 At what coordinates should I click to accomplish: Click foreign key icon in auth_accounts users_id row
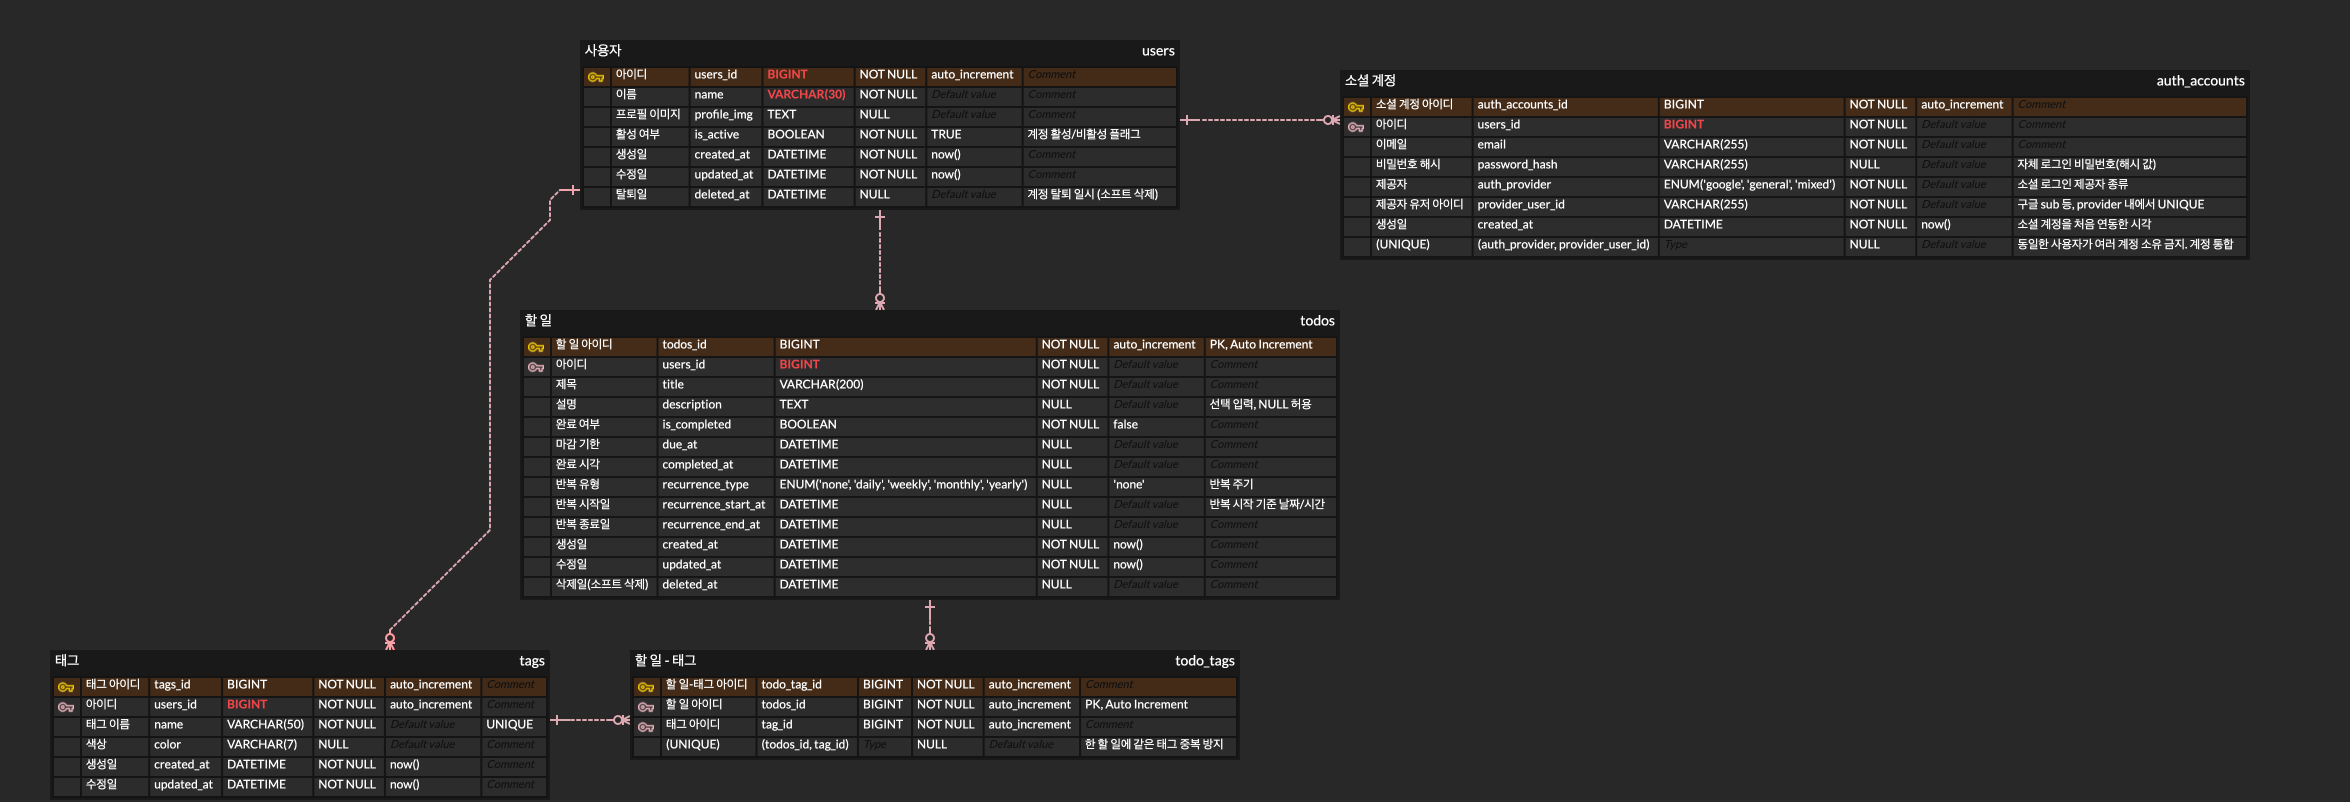(x=1356, y=127)
